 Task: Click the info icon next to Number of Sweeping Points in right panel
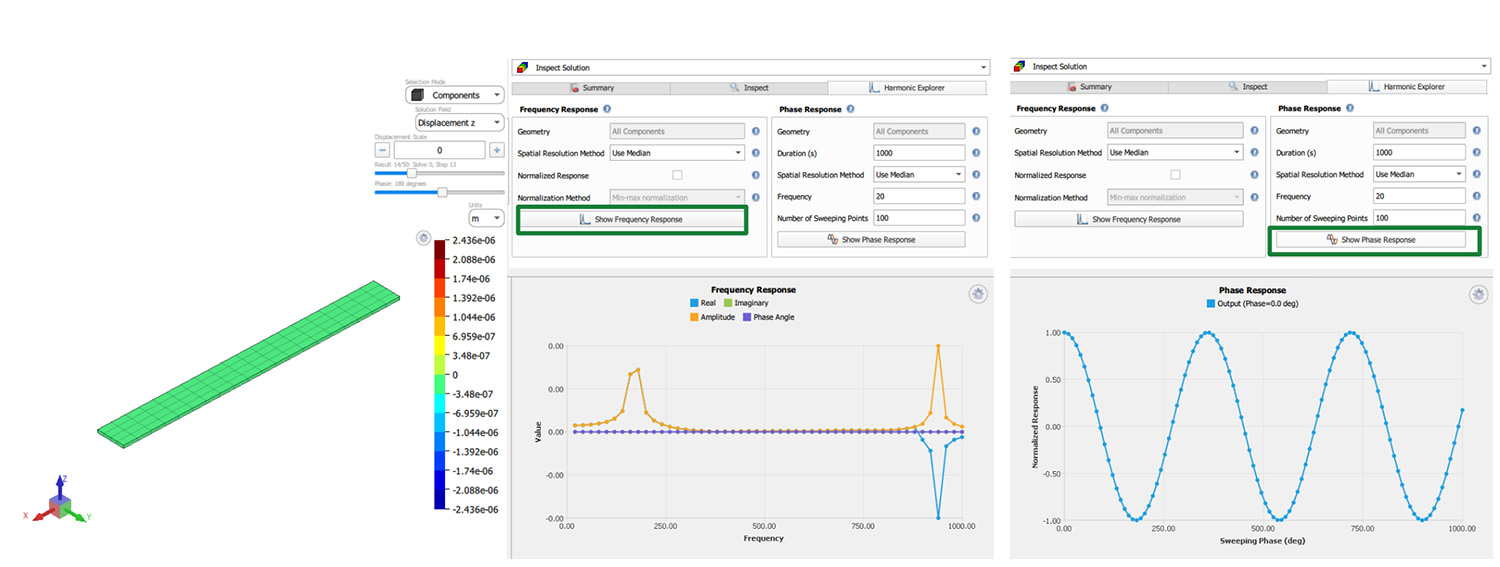click(1476, 217)
